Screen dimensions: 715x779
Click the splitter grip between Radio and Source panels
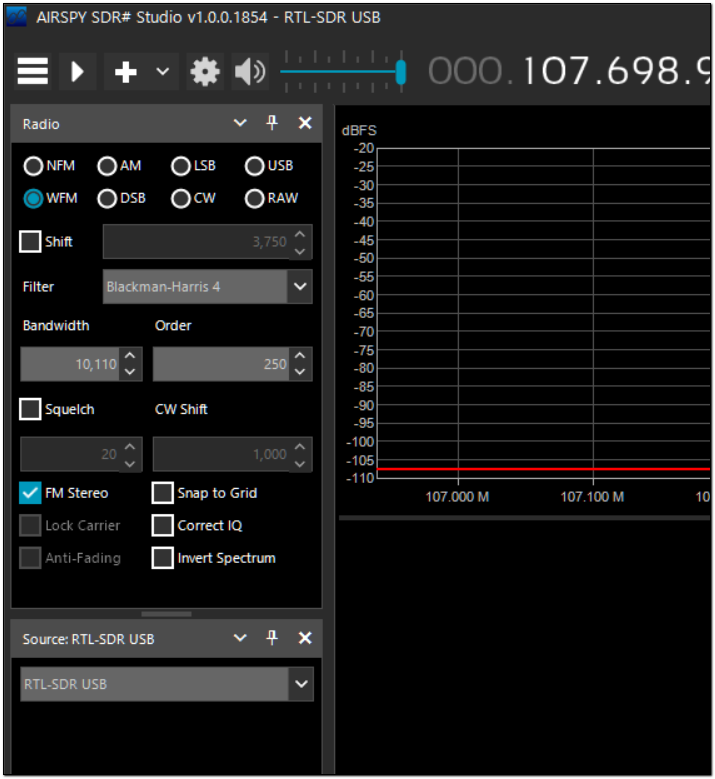tap(166, 614)
